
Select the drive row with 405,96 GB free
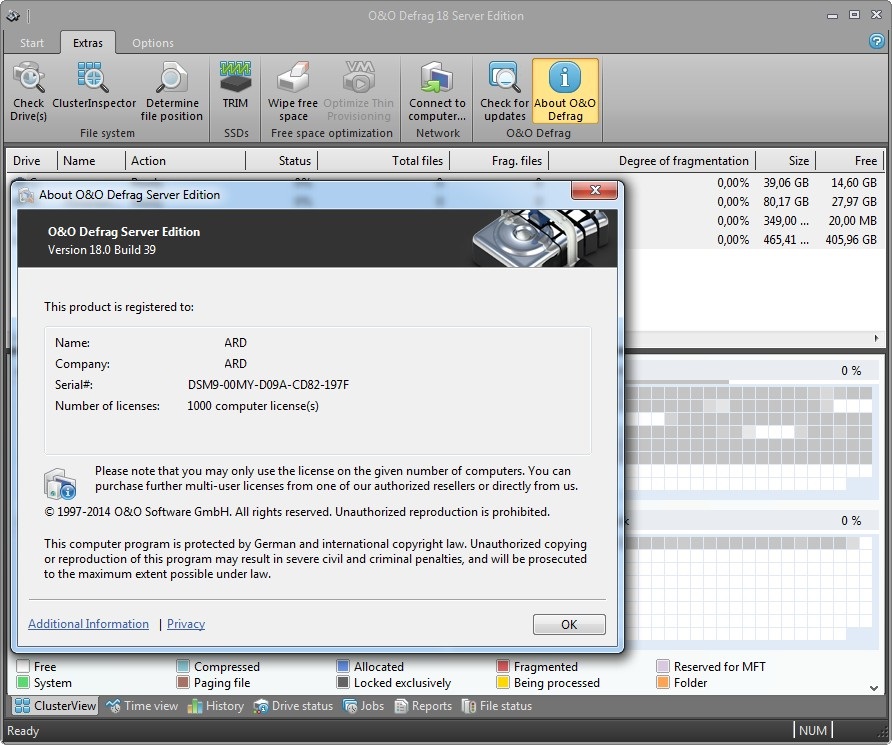pyautogui.click(x=754, y=239)
